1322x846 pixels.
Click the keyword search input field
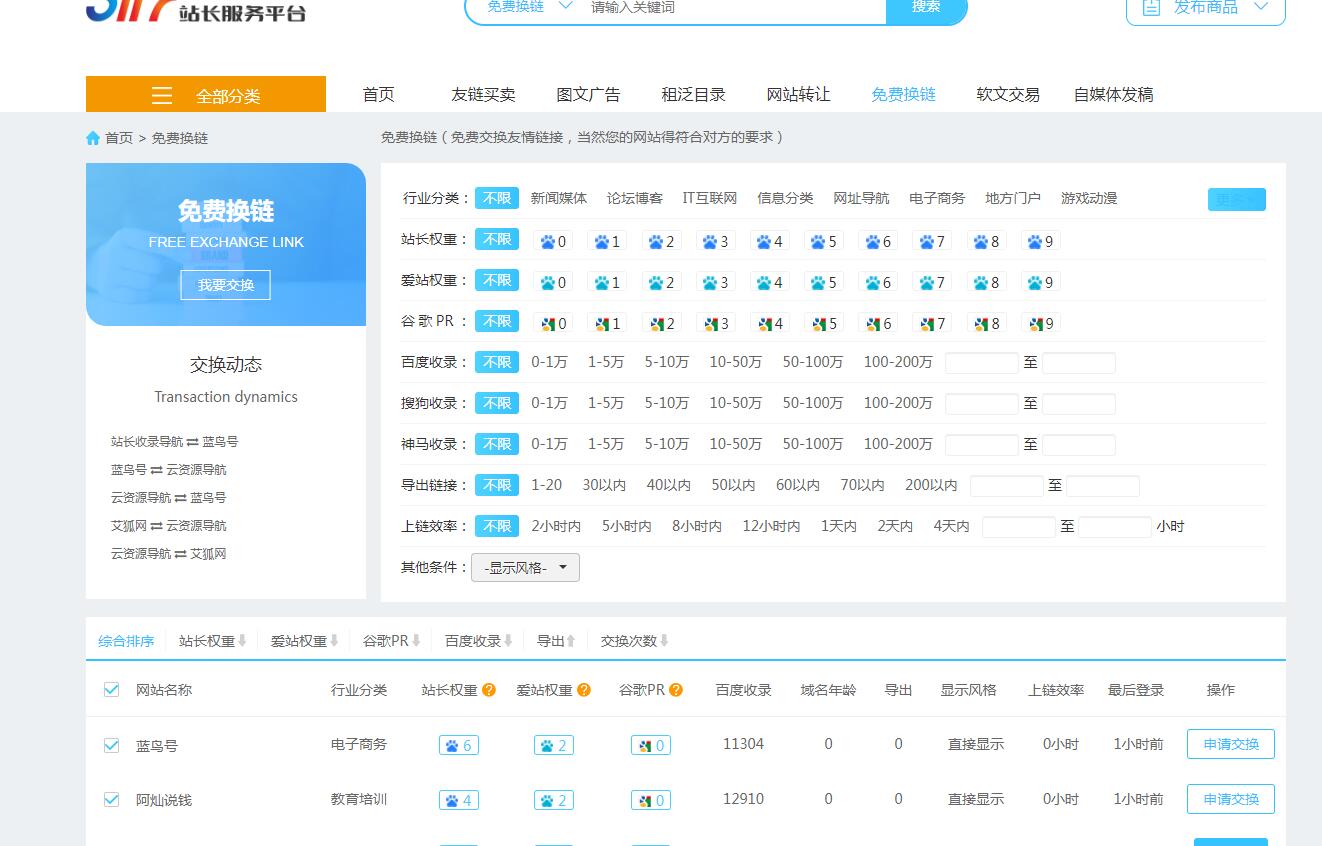pyautogui.click(x=730, y=8)
